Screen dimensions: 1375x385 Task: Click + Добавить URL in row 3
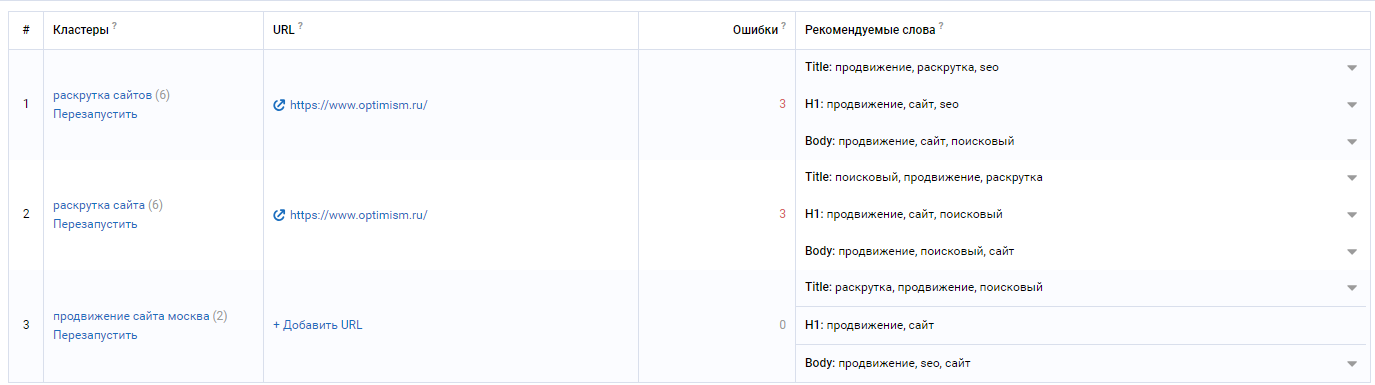coord(318,325)
